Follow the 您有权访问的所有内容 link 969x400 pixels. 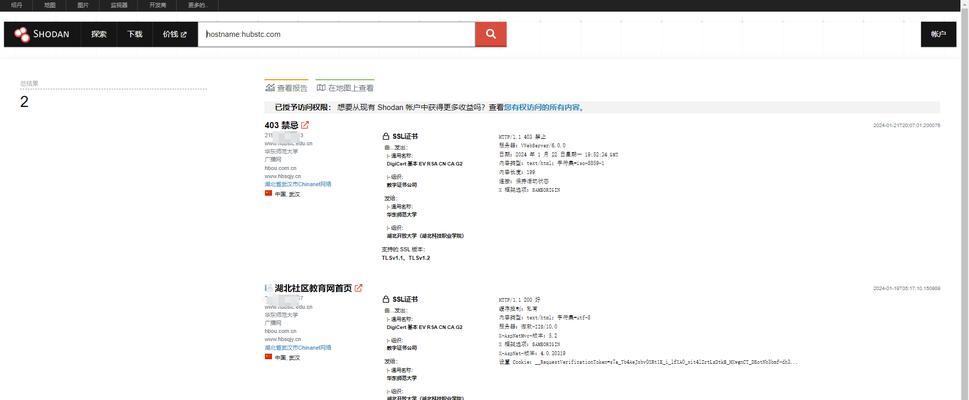pos(544,107)
